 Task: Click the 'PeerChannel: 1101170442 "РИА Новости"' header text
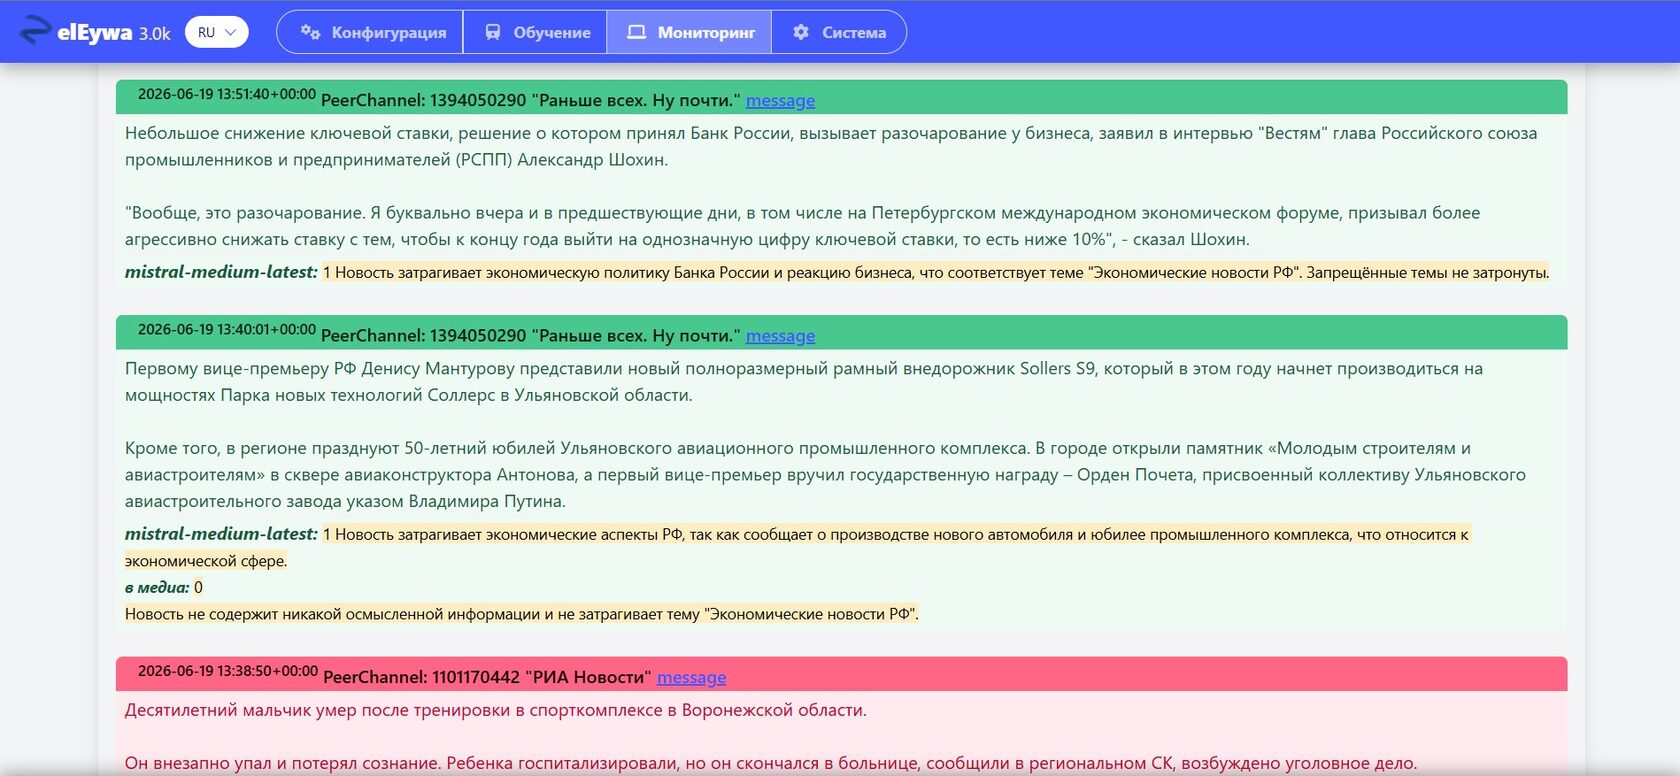pos(488,677)
